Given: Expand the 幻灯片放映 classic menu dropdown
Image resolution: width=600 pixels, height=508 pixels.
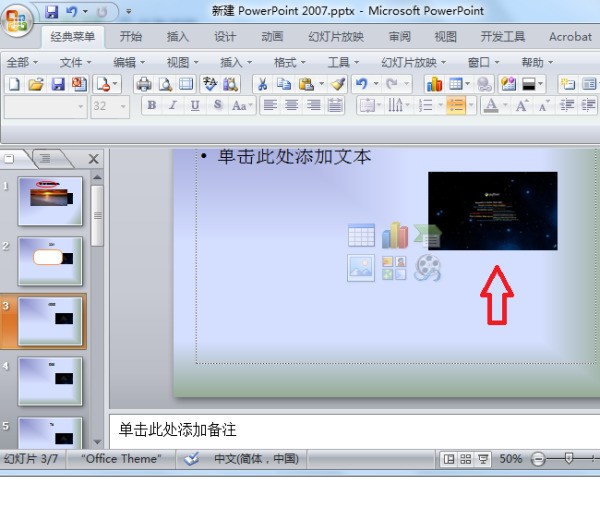Looking at the screenshot, I should (x=411, y=62).
